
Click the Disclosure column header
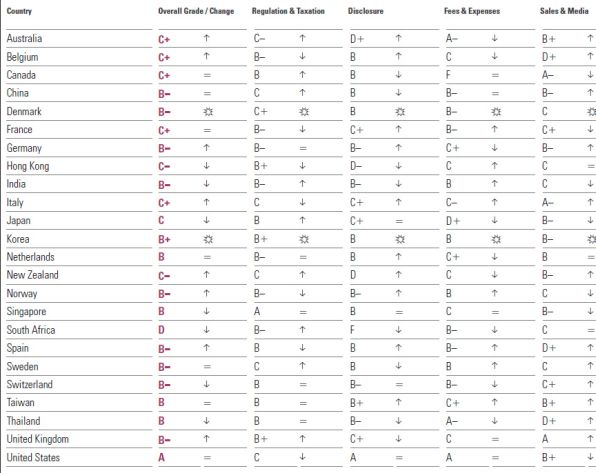(366, 11)
